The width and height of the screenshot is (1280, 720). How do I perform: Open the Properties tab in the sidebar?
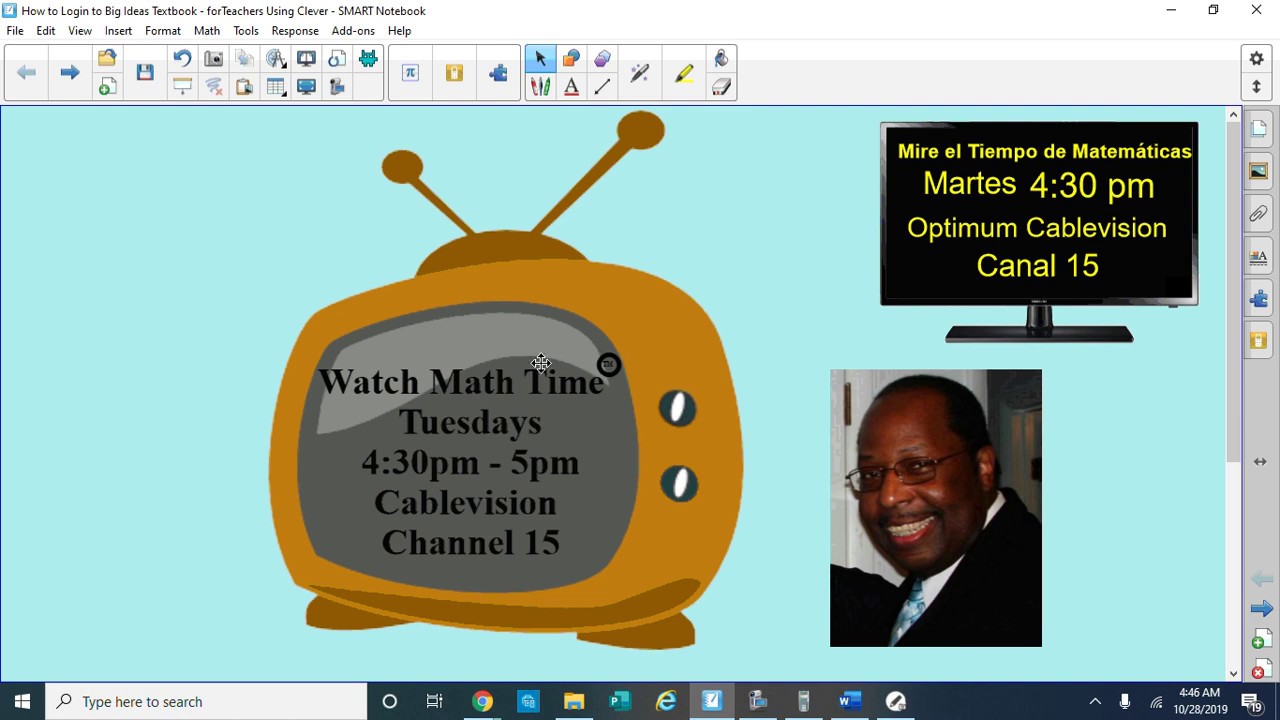pyautogui.click(x=1259, y=257)
